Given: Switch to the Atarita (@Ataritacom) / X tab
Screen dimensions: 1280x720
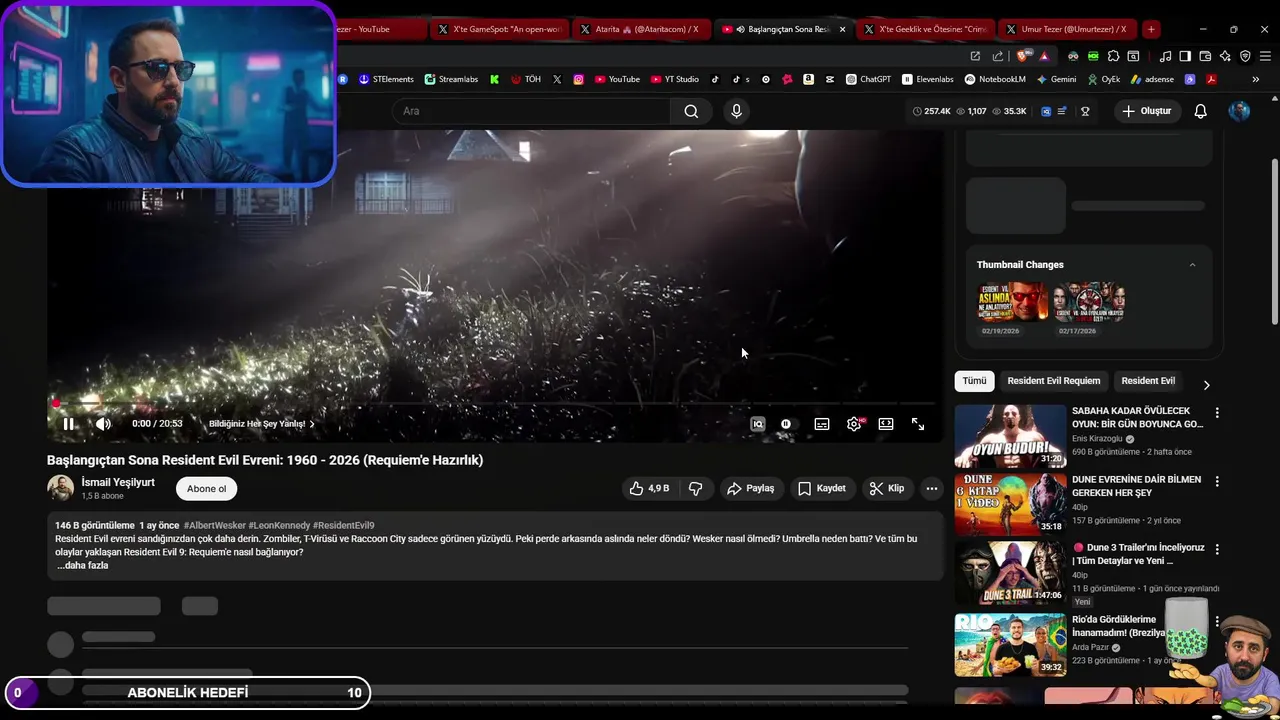Looking at the screenshot, I should click(x=644, y=29).
